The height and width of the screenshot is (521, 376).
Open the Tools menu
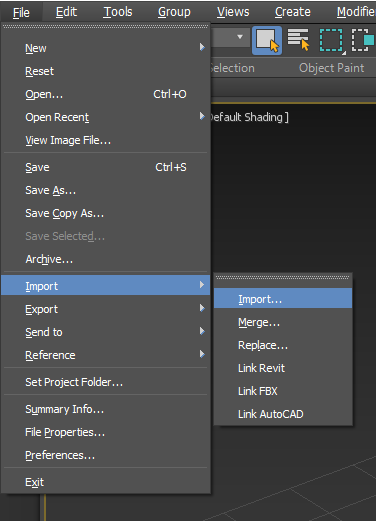(x=118, y=12)
